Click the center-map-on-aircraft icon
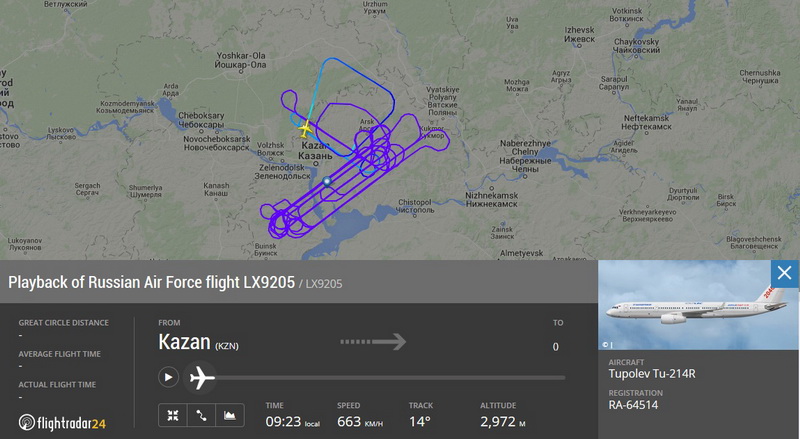800x439 pixels. point(172,416)
